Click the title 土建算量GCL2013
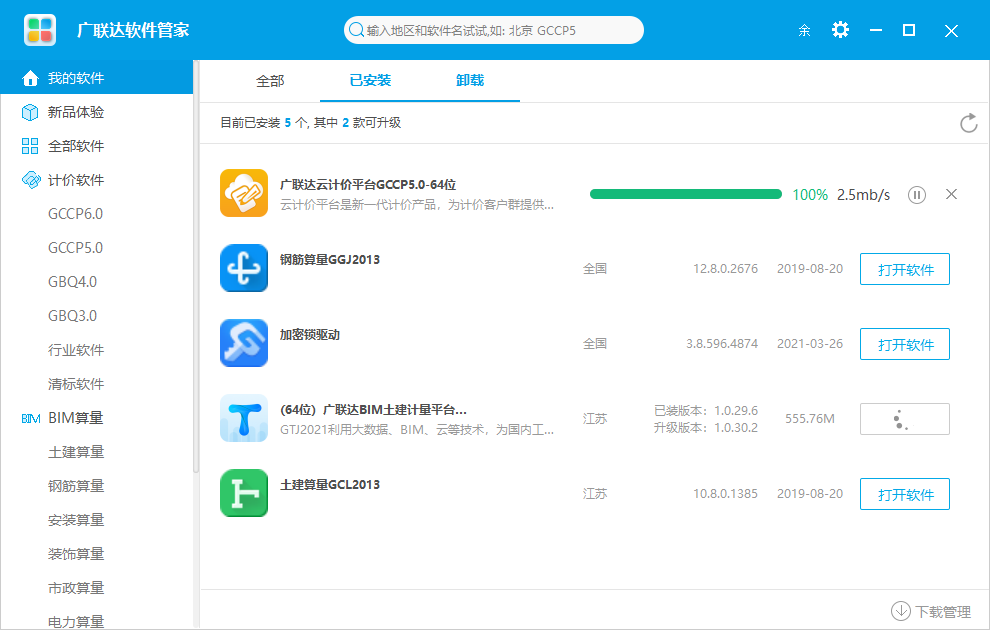The image size is (990, 630). click(330, 485)
